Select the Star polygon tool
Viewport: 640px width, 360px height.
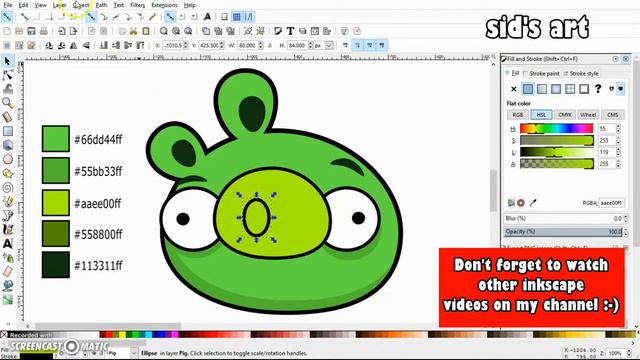pos(7,173)
